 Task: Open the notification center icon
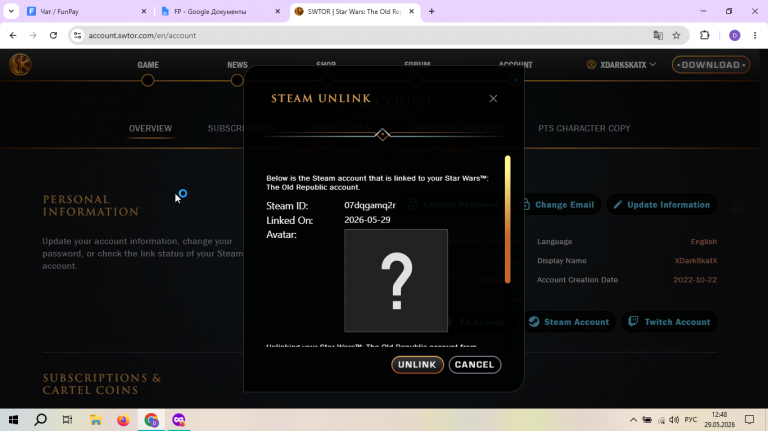coord(749,420)
